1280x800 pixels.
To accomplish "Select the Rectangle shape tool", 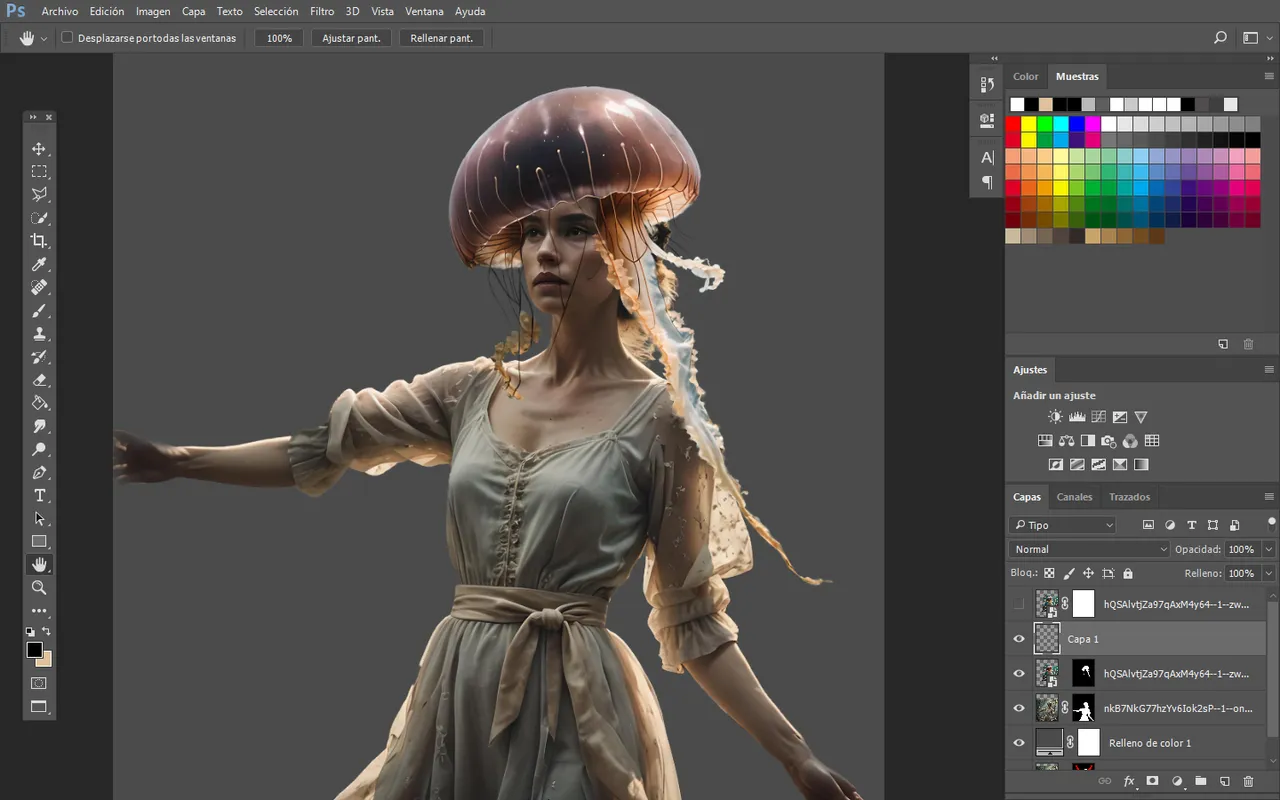I will (x=39, y=542).
